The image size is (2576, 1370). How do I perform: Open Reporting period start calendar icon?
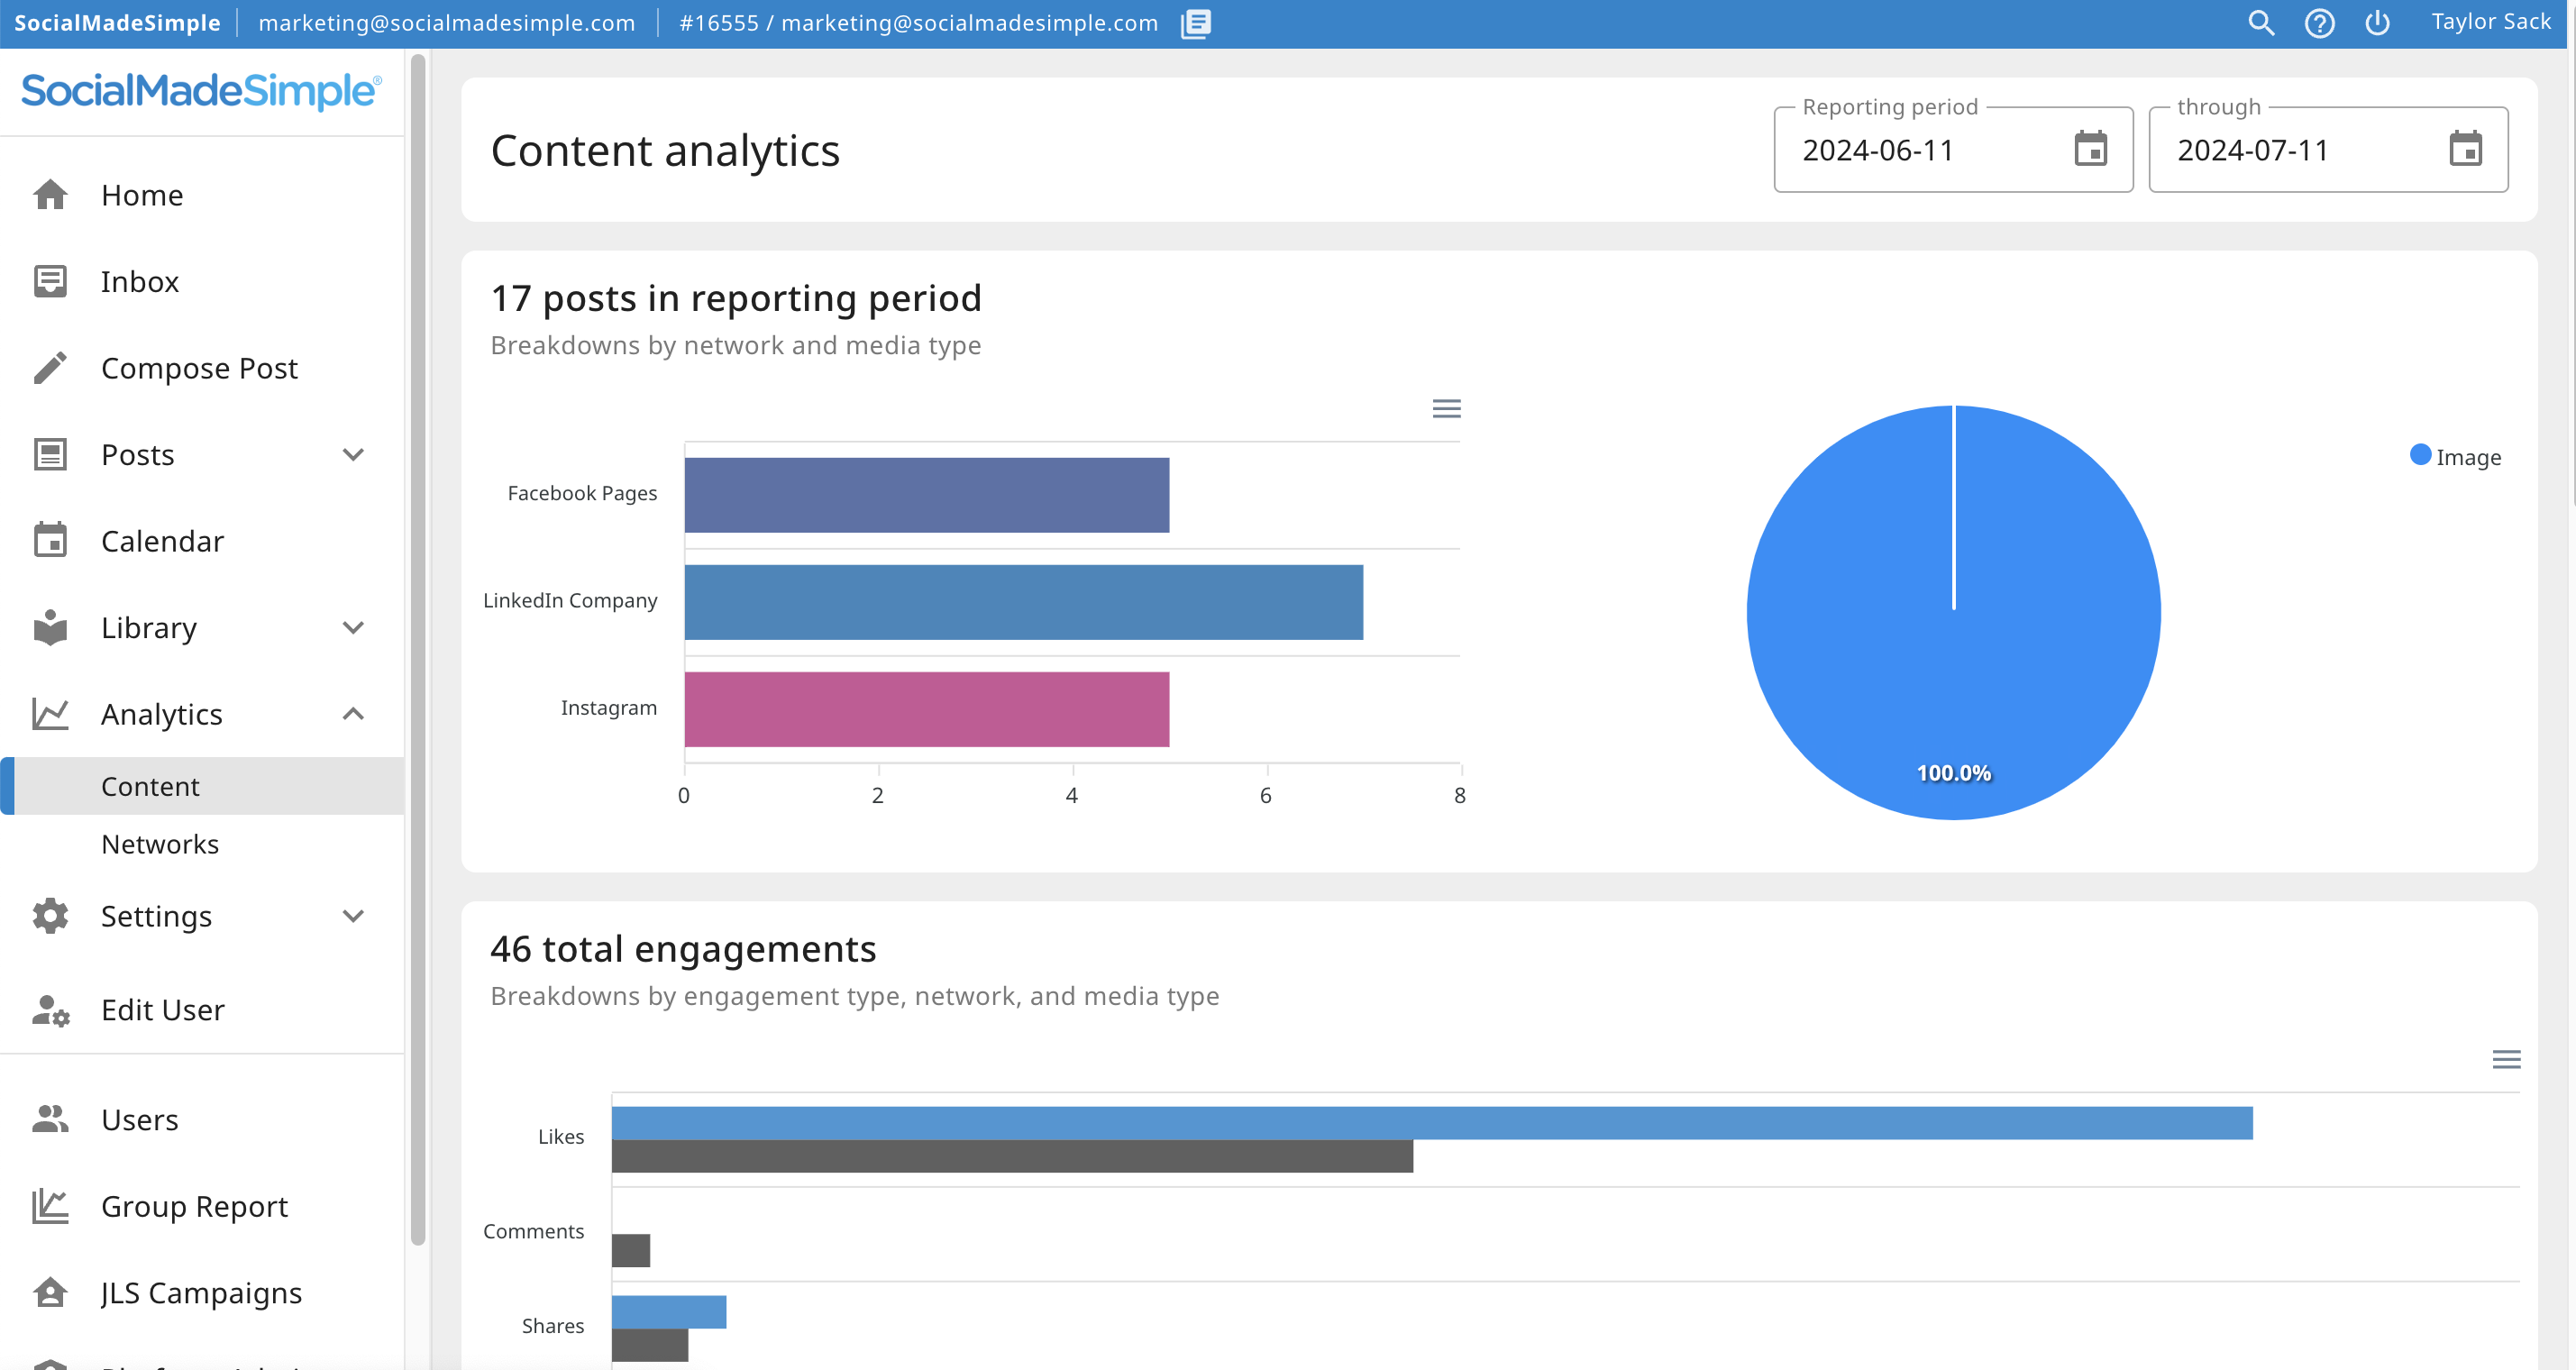coord(2090,149)
